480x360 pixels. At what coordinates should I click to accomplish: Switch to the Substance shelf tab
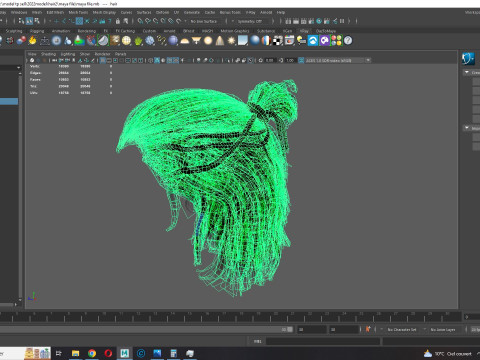pos(266,31)
